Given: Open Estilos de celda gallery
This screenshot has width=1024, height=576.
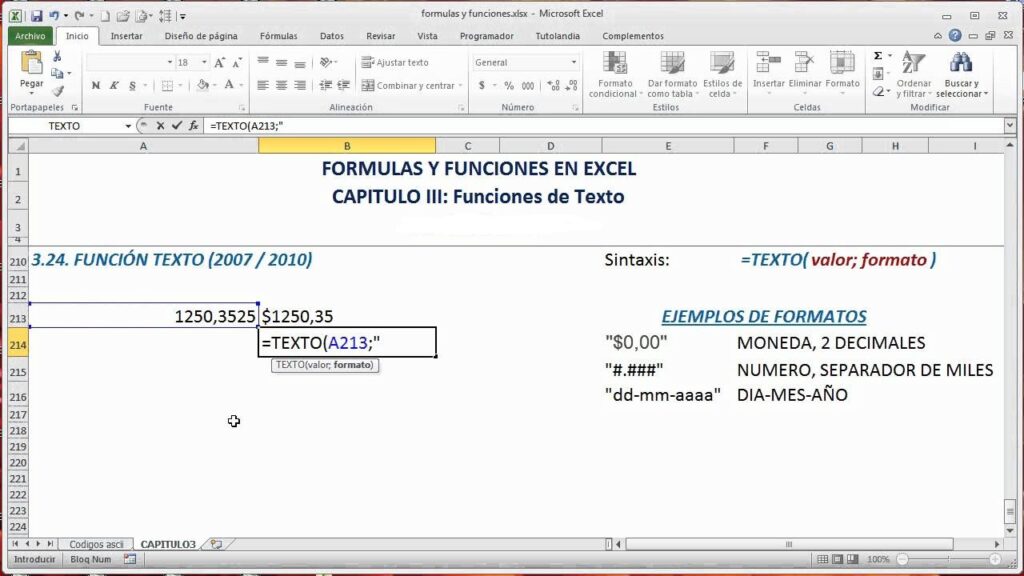Looking at the screenshot, I should (x=722, y=75).
